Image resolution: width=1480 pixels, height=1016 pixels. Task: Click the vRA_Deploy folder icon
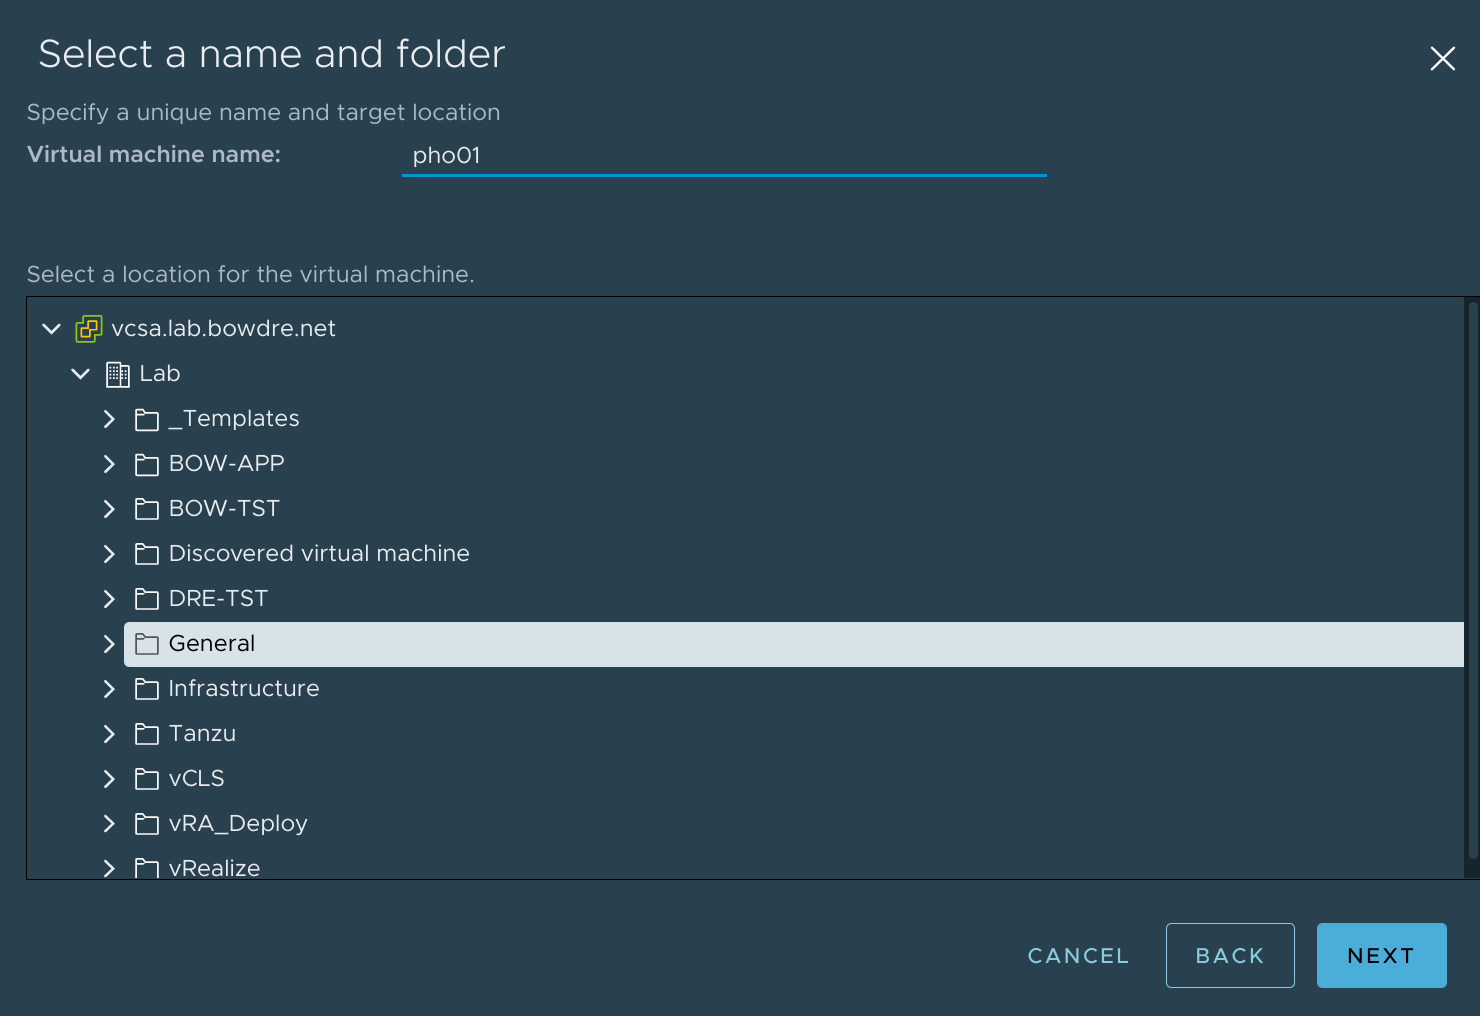click(x=147, y=824)
